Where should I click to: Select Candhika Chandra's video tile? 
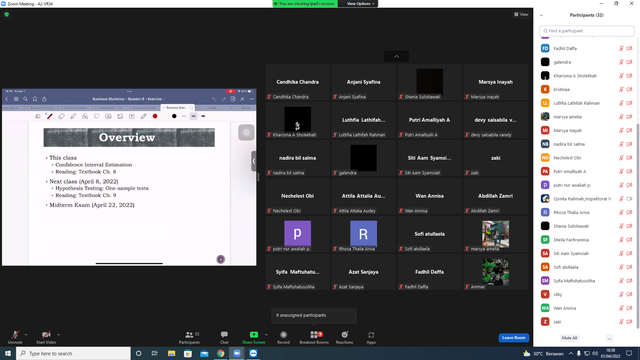(298, 82)
